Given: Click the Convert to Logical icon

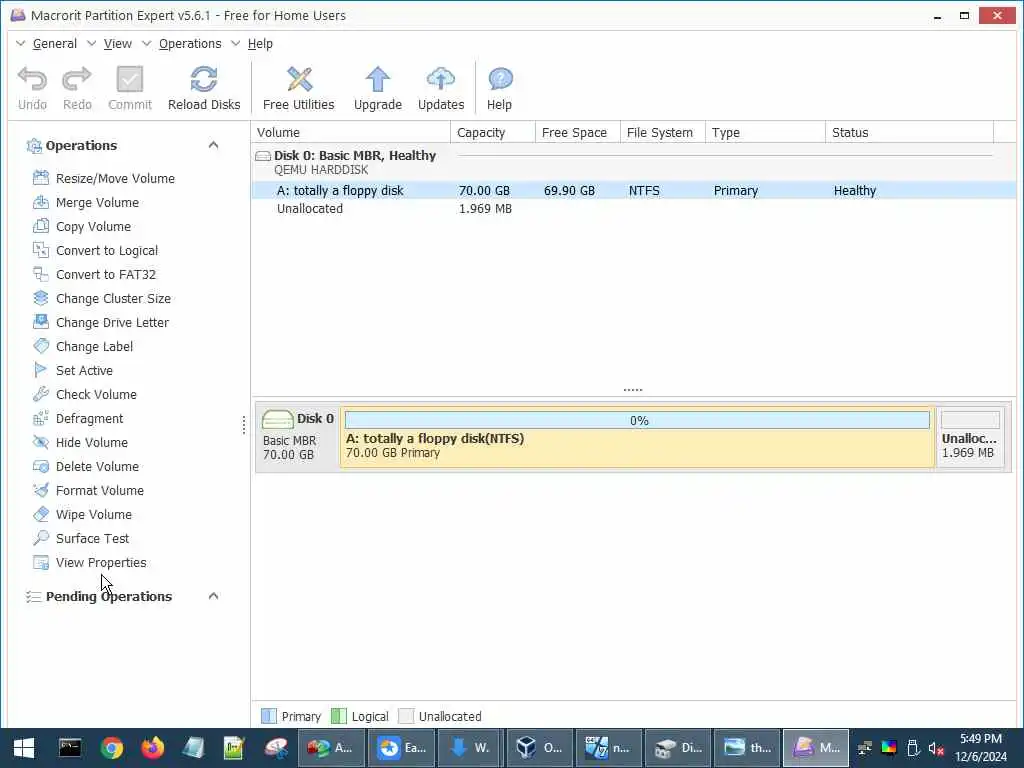Looking at the screenshot, I should pyautogui.click(x=41, y=250).
